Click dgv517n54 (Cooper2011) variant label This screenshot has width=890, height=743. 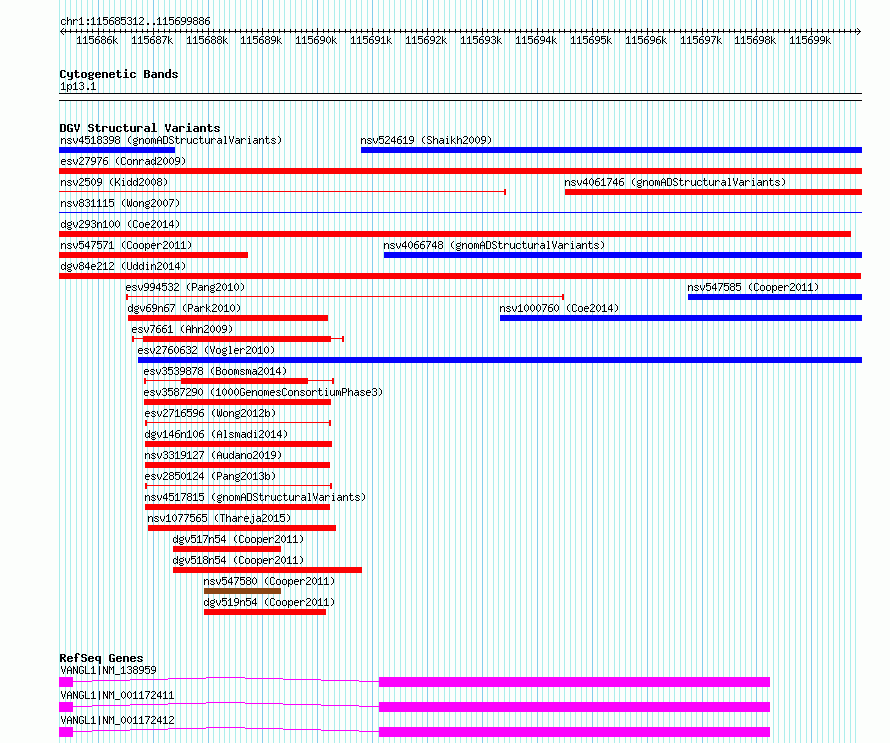tap(238, 539)
